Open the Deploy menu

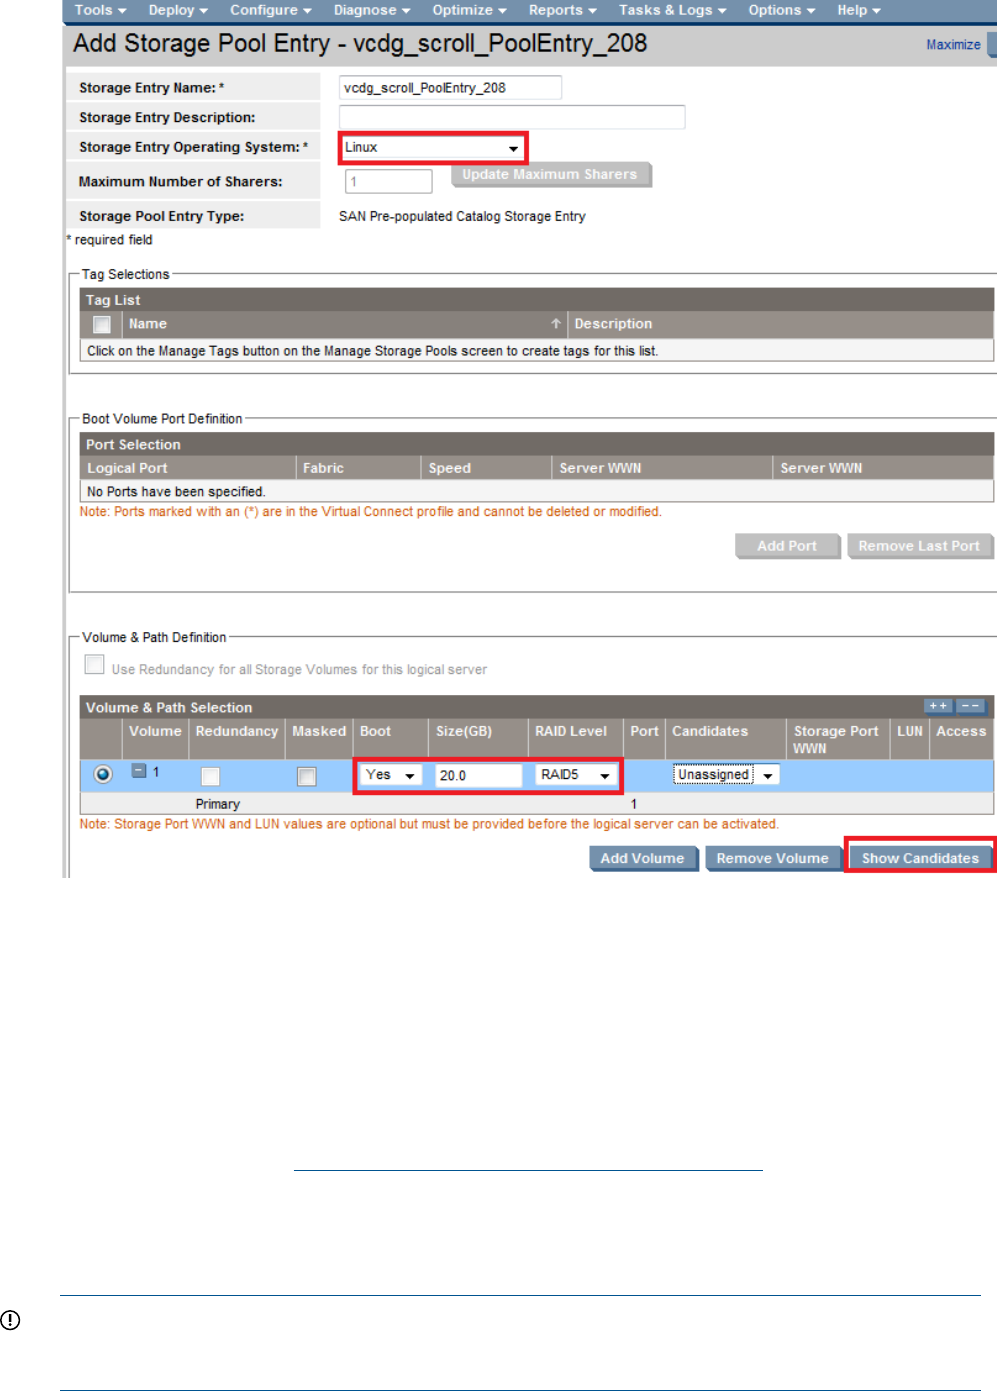[x=178, y=10]
